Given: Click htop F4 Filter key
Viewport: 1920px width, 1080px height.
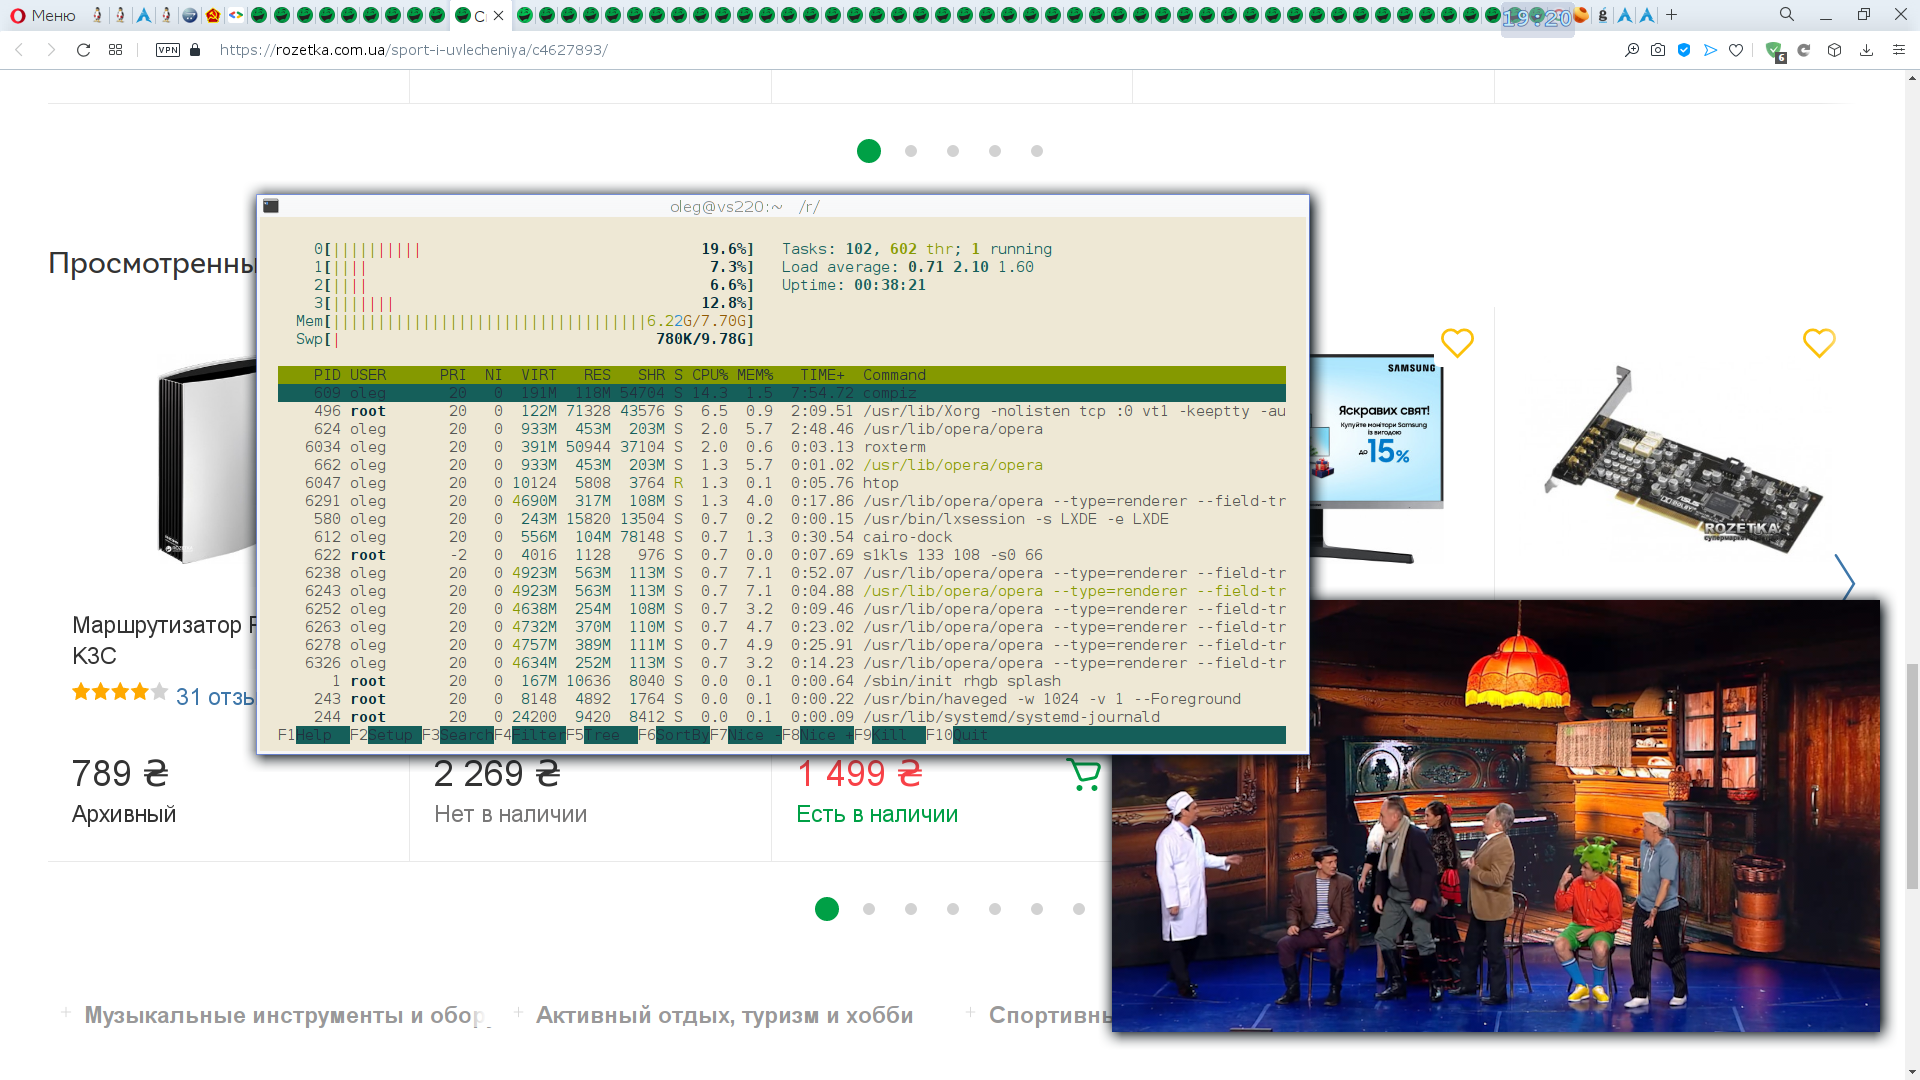Looking at the screenshot, I should click(529, 735).
